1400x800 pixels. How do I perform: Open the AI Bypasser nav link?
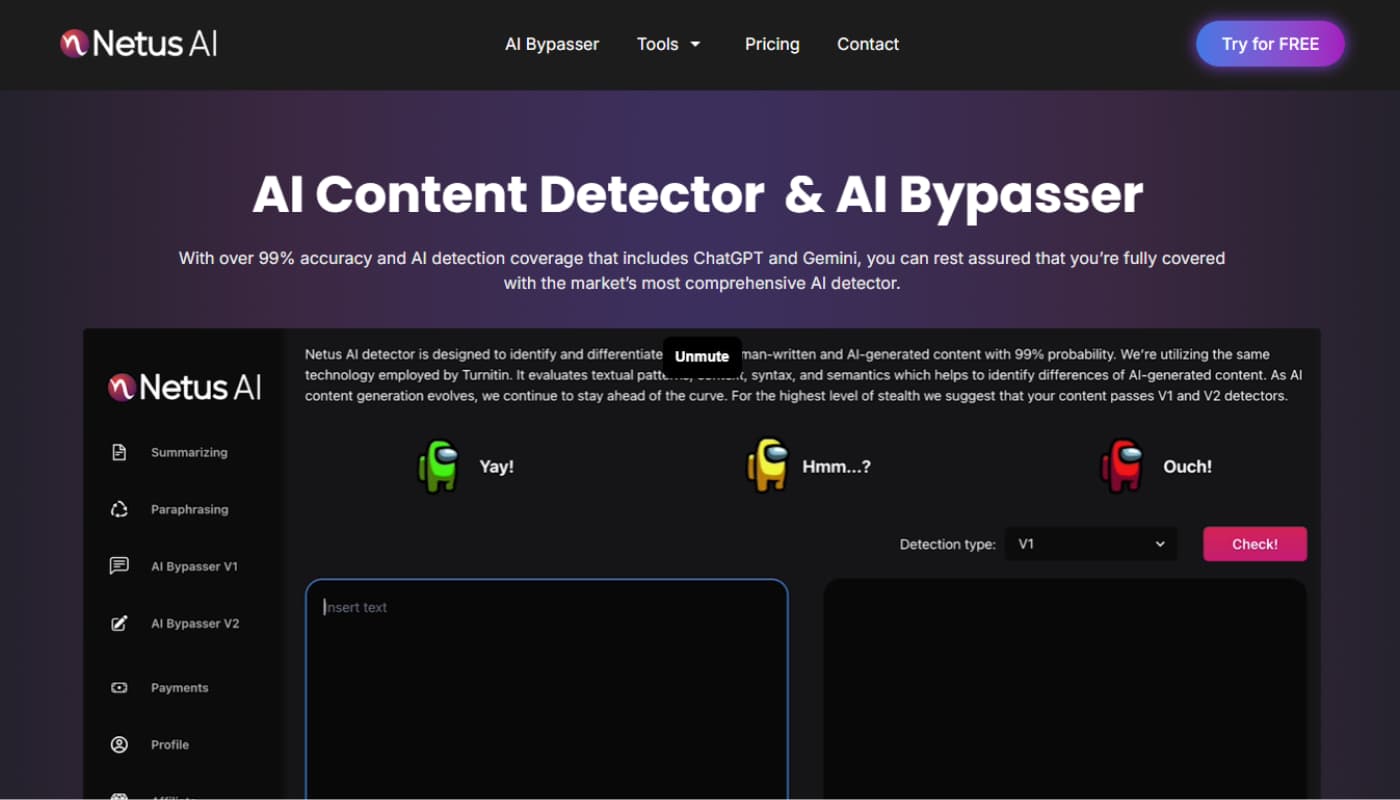coord(552,44)
